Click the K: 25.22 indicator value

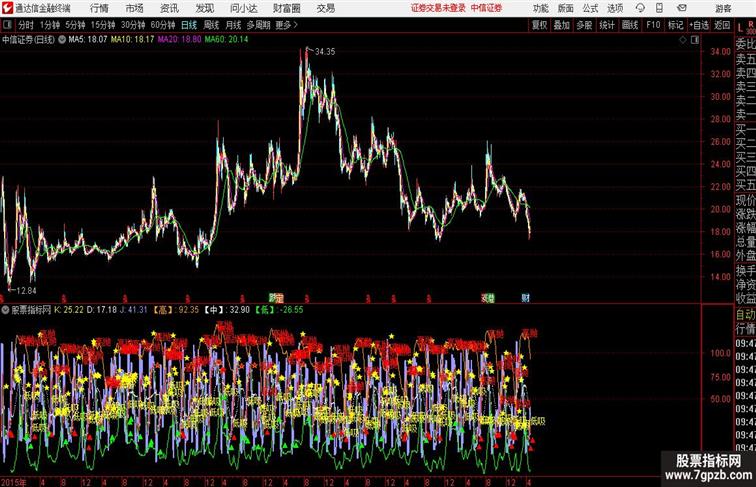coord(69,310)
